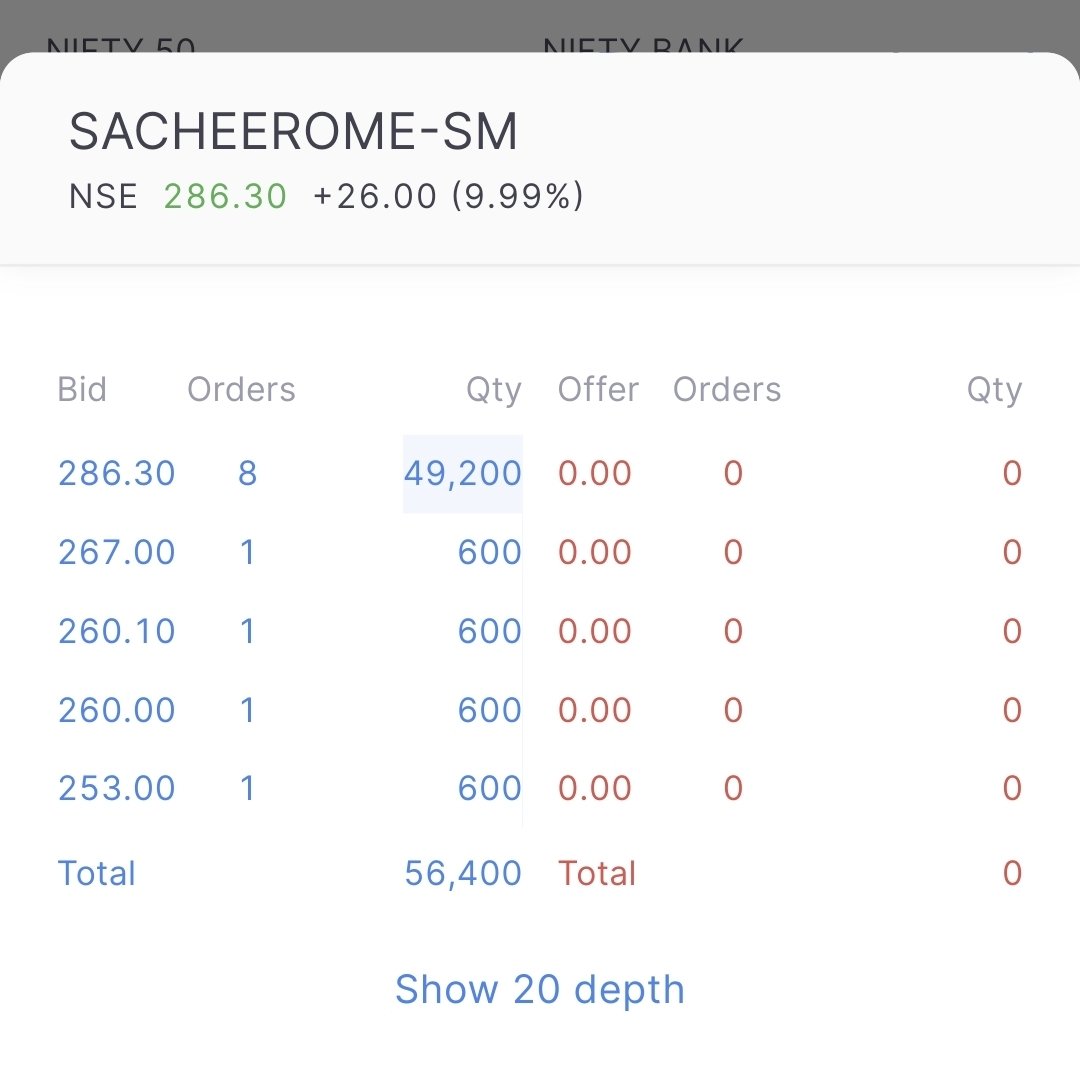Click the +26.00 (9.99%) change value
Viewport: 1080px width, 1070px height.
click(x=448, y=196)
